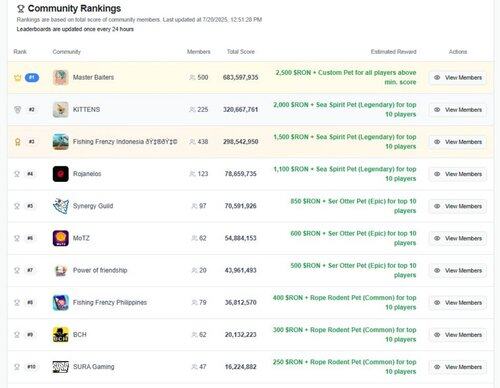Viewport: 500px width, 388px height.
Task: Click the Community column header
Action: point(67,52)
